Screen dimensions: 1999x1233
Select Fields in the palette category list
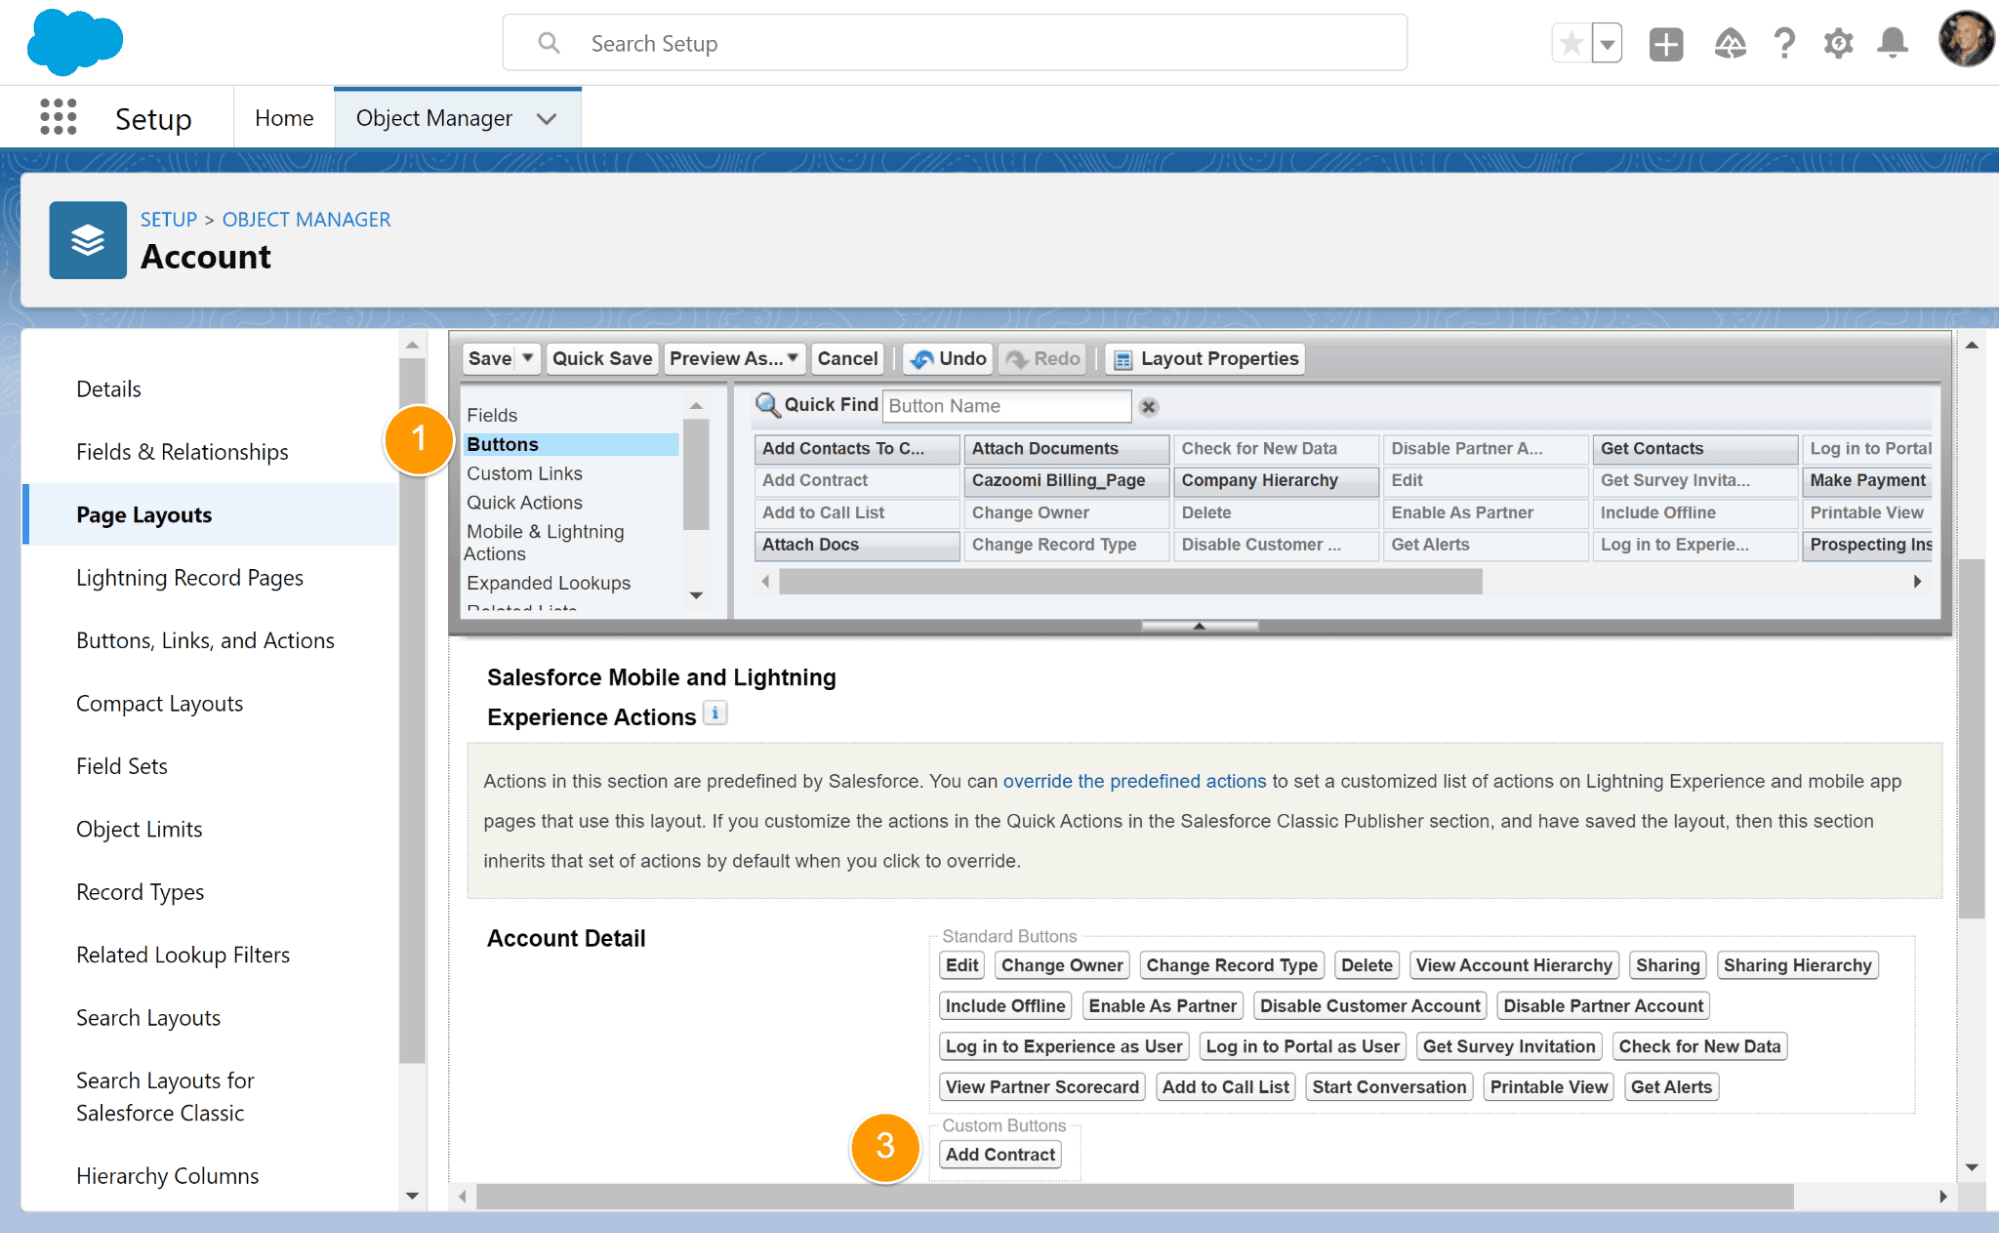[x=492, y=415]
